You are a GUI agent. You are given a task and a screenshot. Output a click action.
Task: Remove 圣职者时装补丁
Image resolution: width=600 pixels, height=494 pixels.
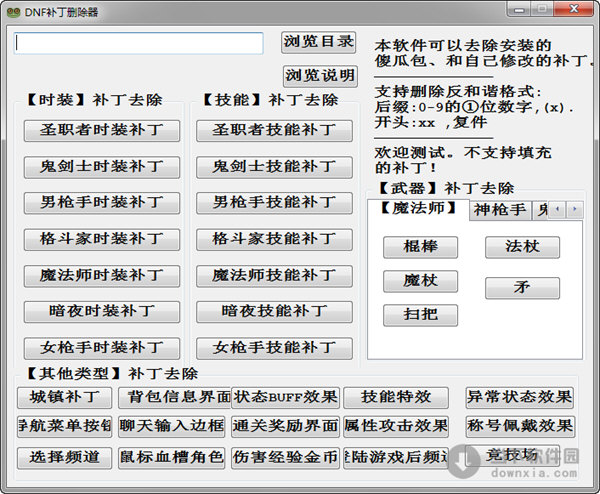point(102,131)
